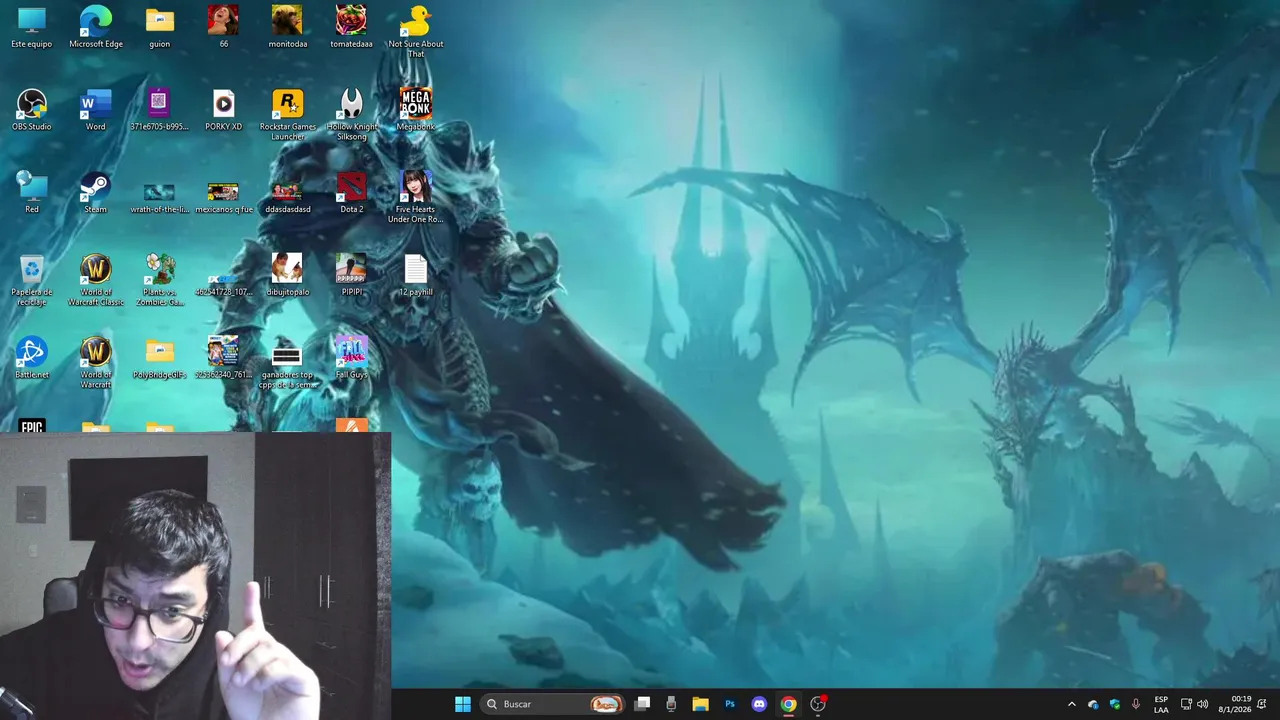Viewport: 1280px width, 720px height.
Task: Open the volume speaker tray icon
Action: click(x=1203, y=704)
